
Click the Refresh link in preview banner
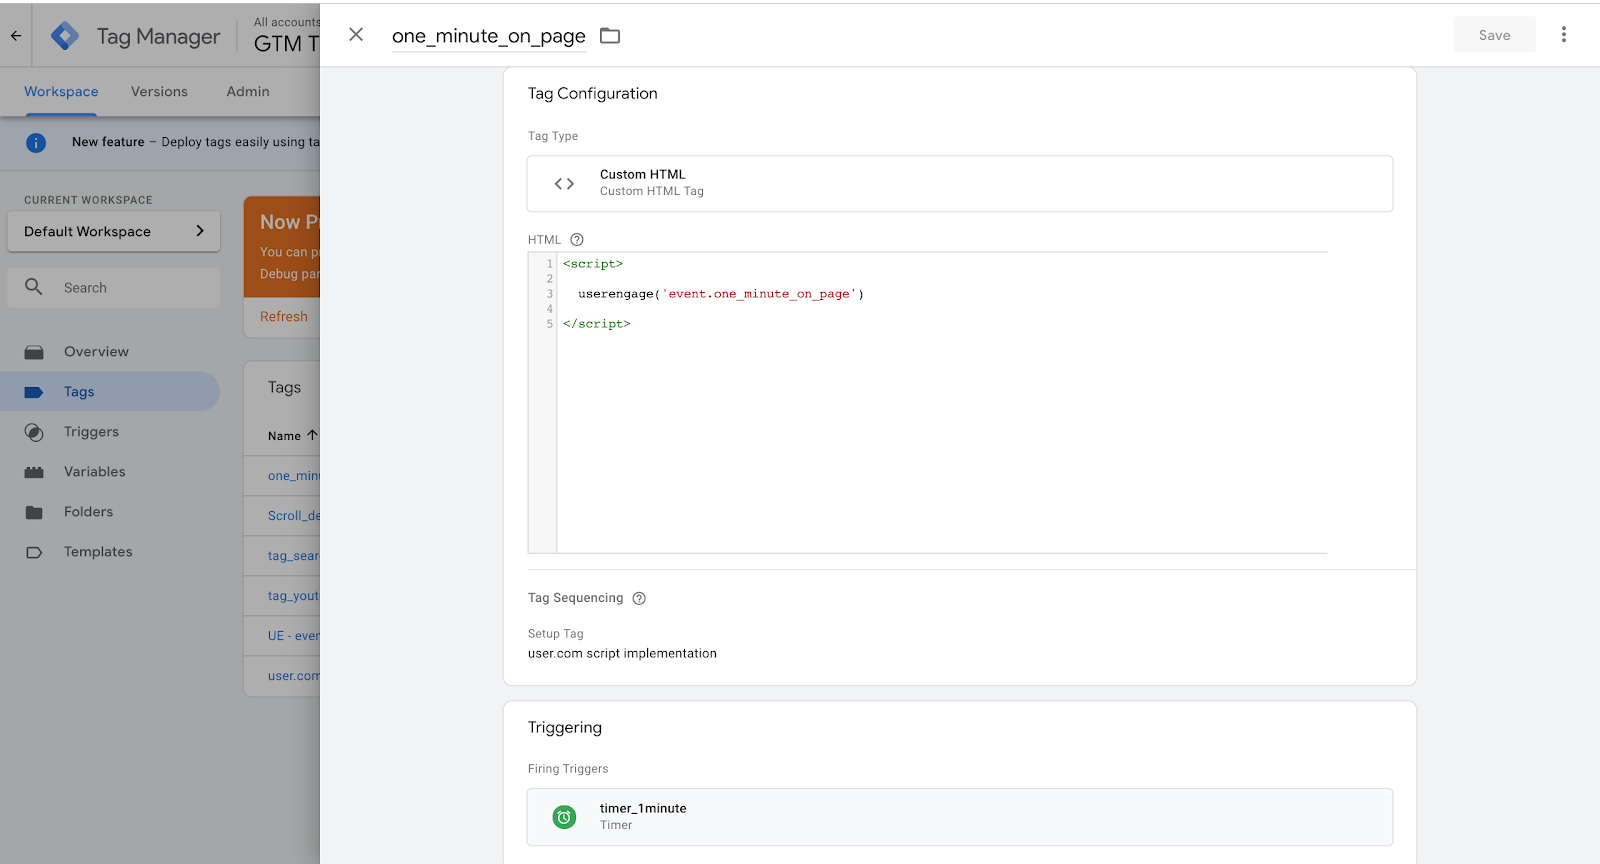click(284, 317)
